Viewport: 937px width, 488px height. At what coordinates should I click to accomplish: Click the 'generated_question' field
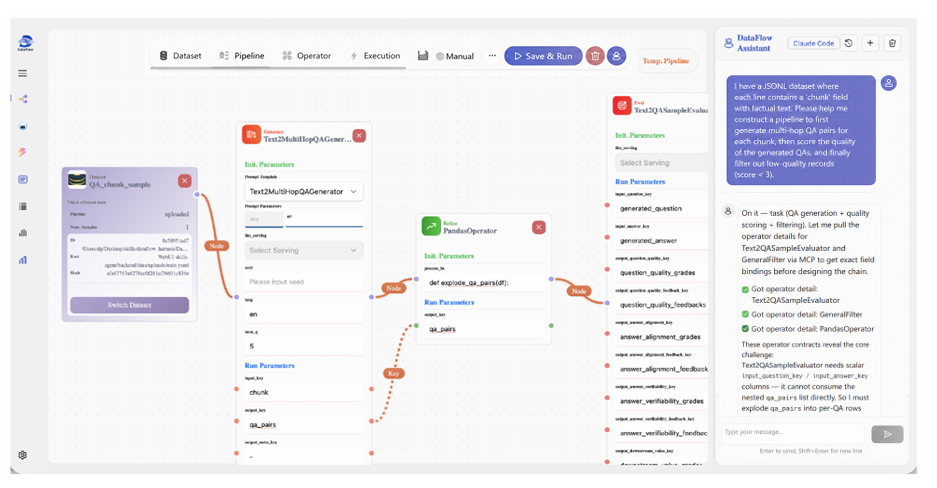click(661, 208)
